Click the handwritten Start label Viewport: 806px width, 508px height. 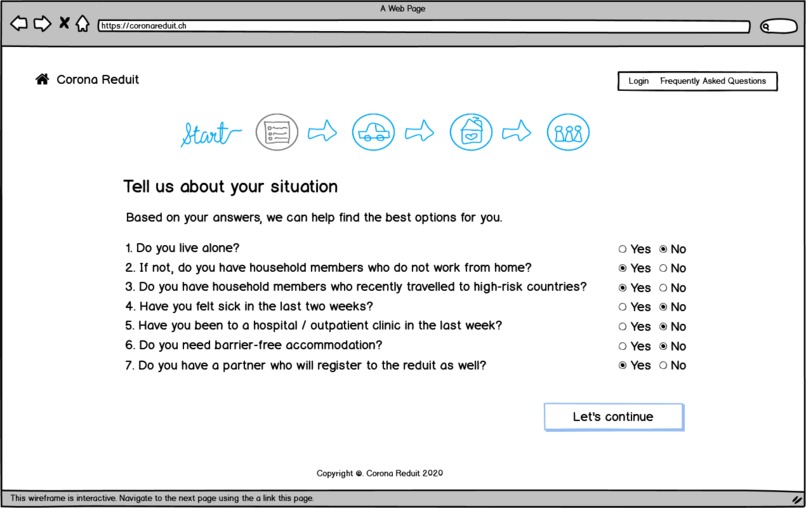coord(210,134)
